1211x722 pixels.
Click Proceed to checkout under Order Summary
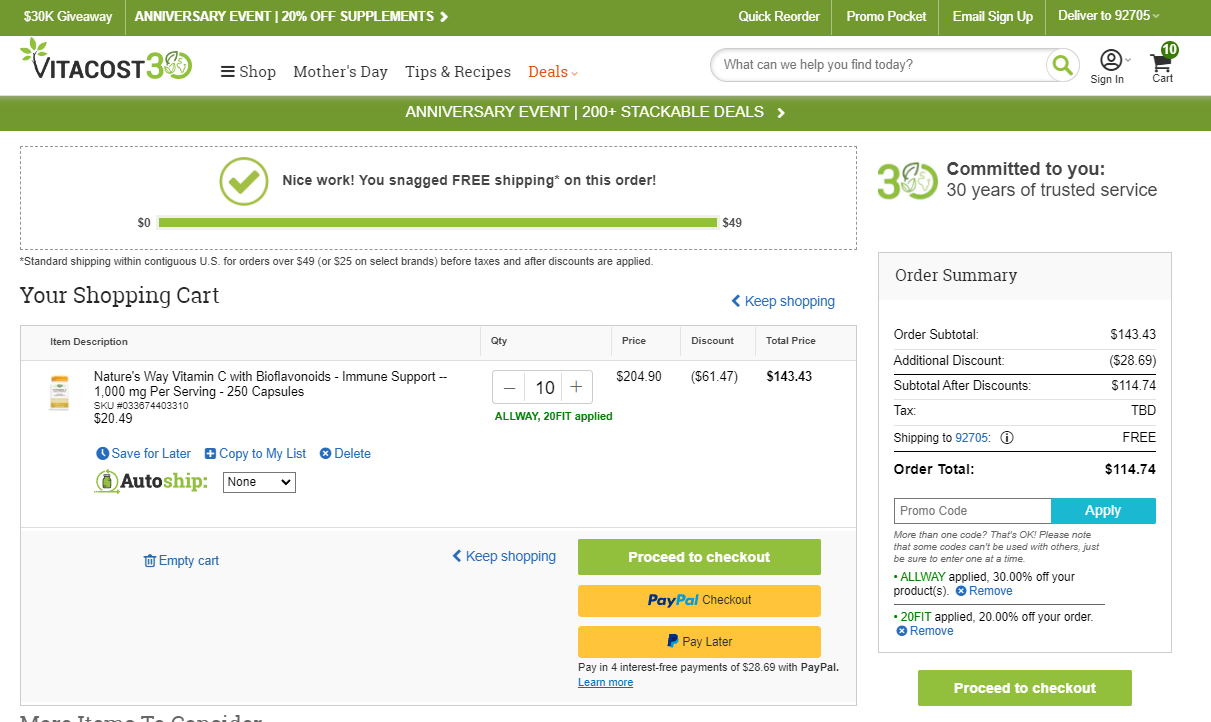pyautogui.click(x=1025, y=688)
